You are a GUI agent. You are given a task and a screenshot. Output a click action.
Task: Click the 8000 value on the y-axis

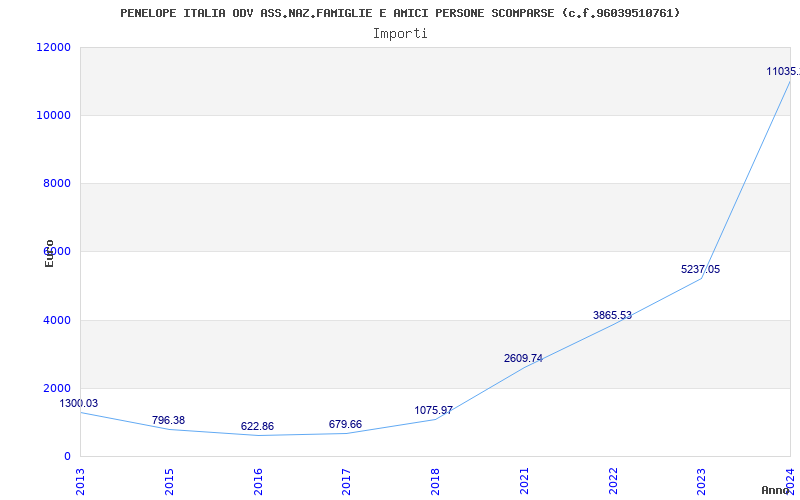(54, 184)
